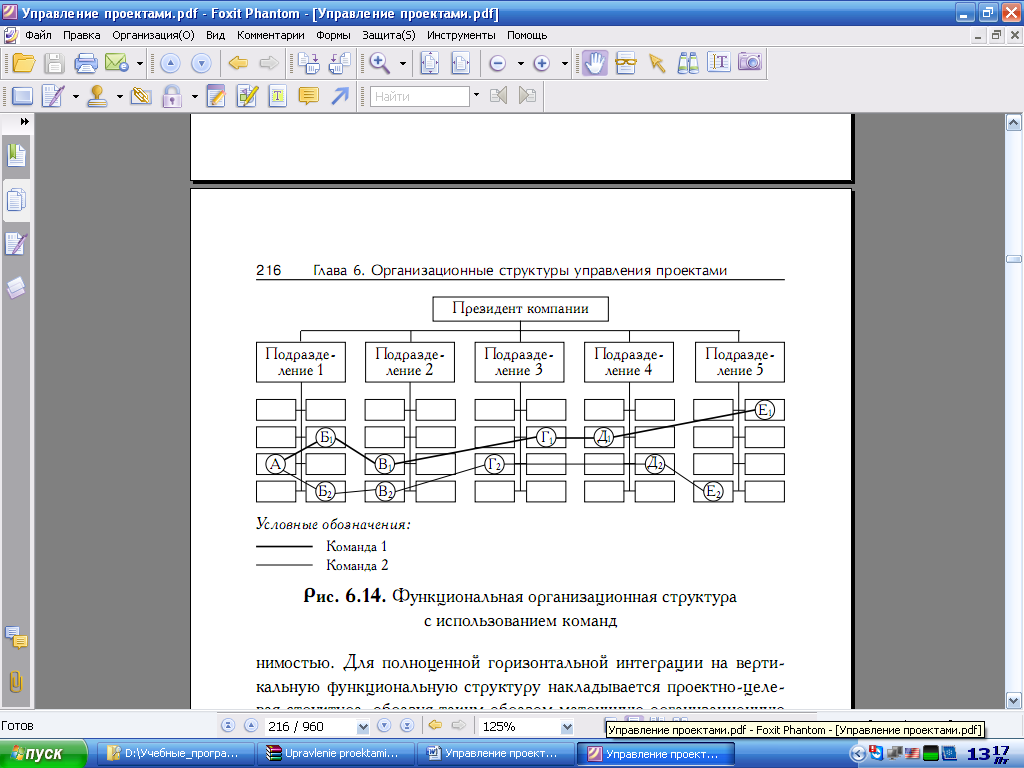Image resolution: width=1024 pixels, height=768 pixels.
Task: Select the Hand tool
Action: 594,63
